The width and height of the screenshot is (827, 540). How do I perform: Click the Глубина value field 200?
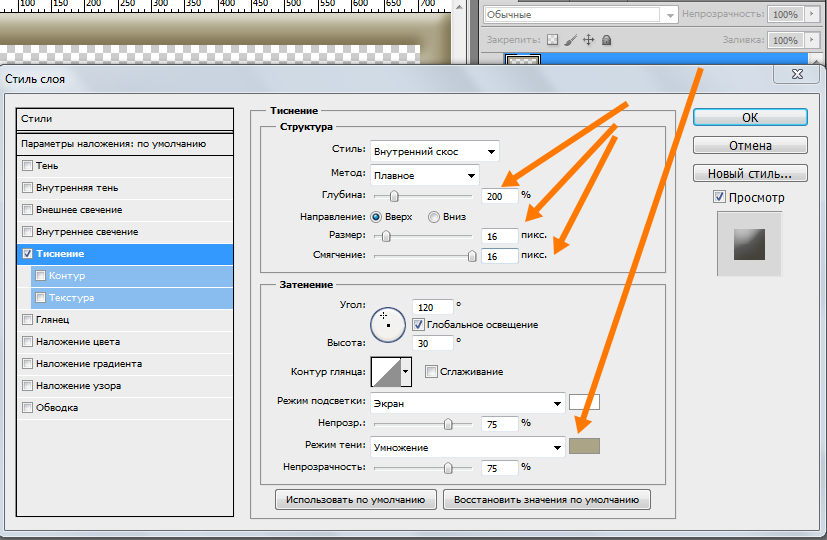point(499,196)
